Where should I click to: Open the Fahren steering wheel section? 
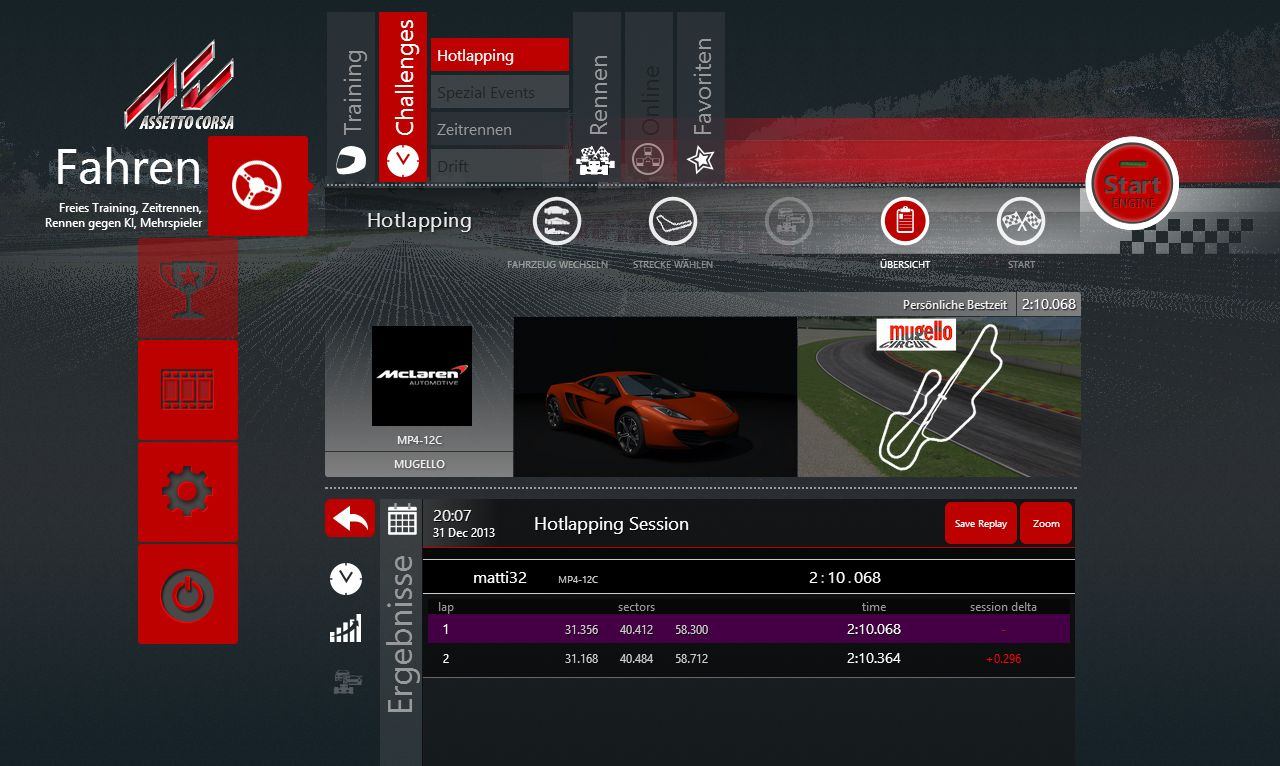[258, 186]
